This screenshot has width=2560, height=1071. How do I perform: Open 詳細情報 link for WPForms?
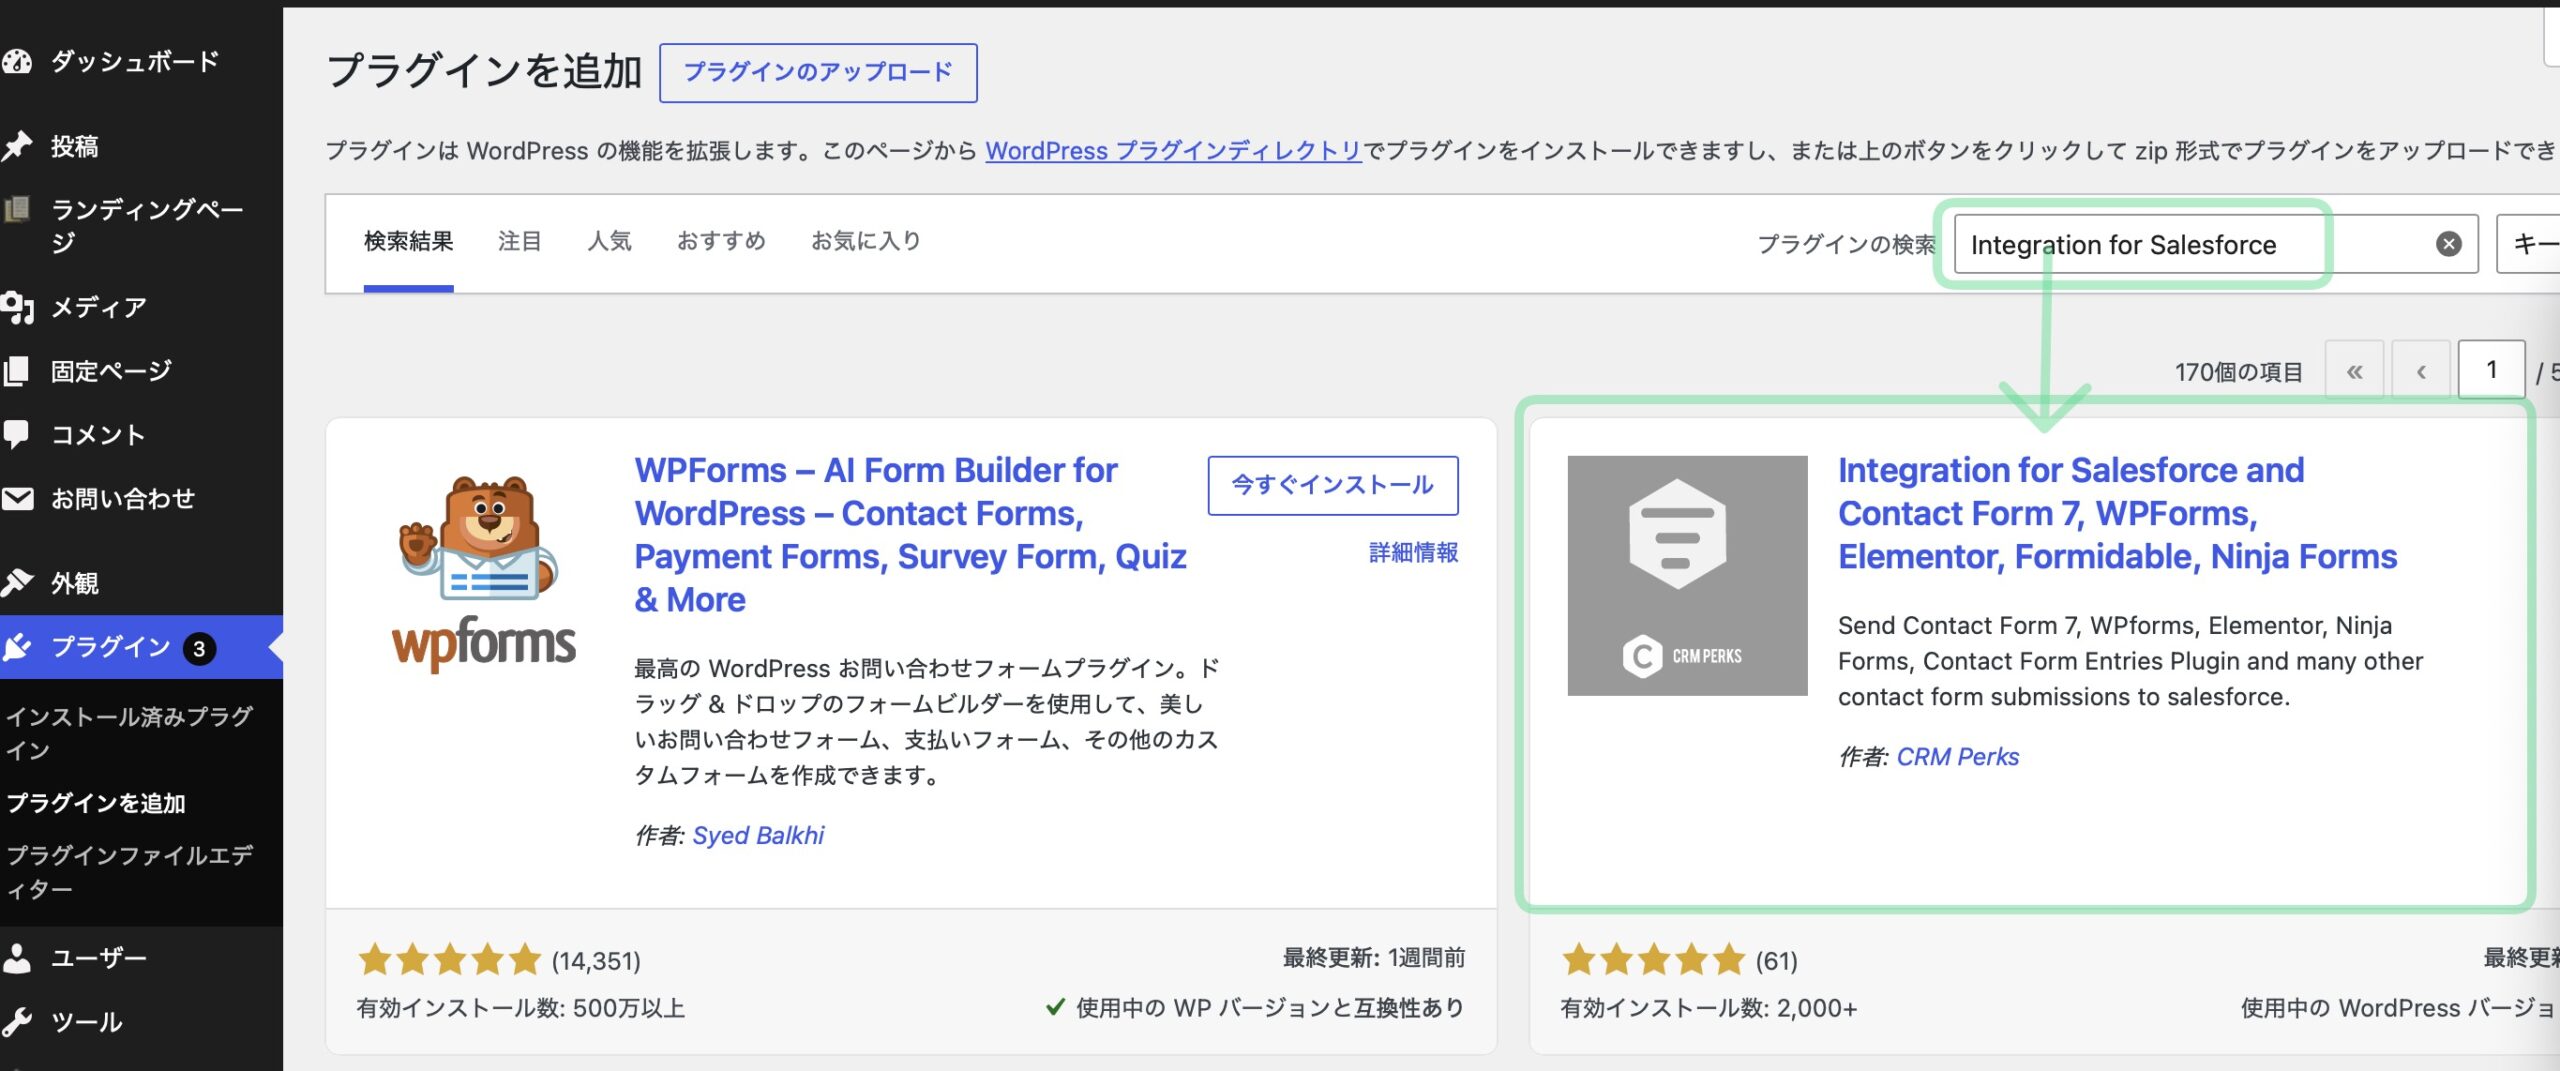pyautogui.click(x=1413, y=552)
